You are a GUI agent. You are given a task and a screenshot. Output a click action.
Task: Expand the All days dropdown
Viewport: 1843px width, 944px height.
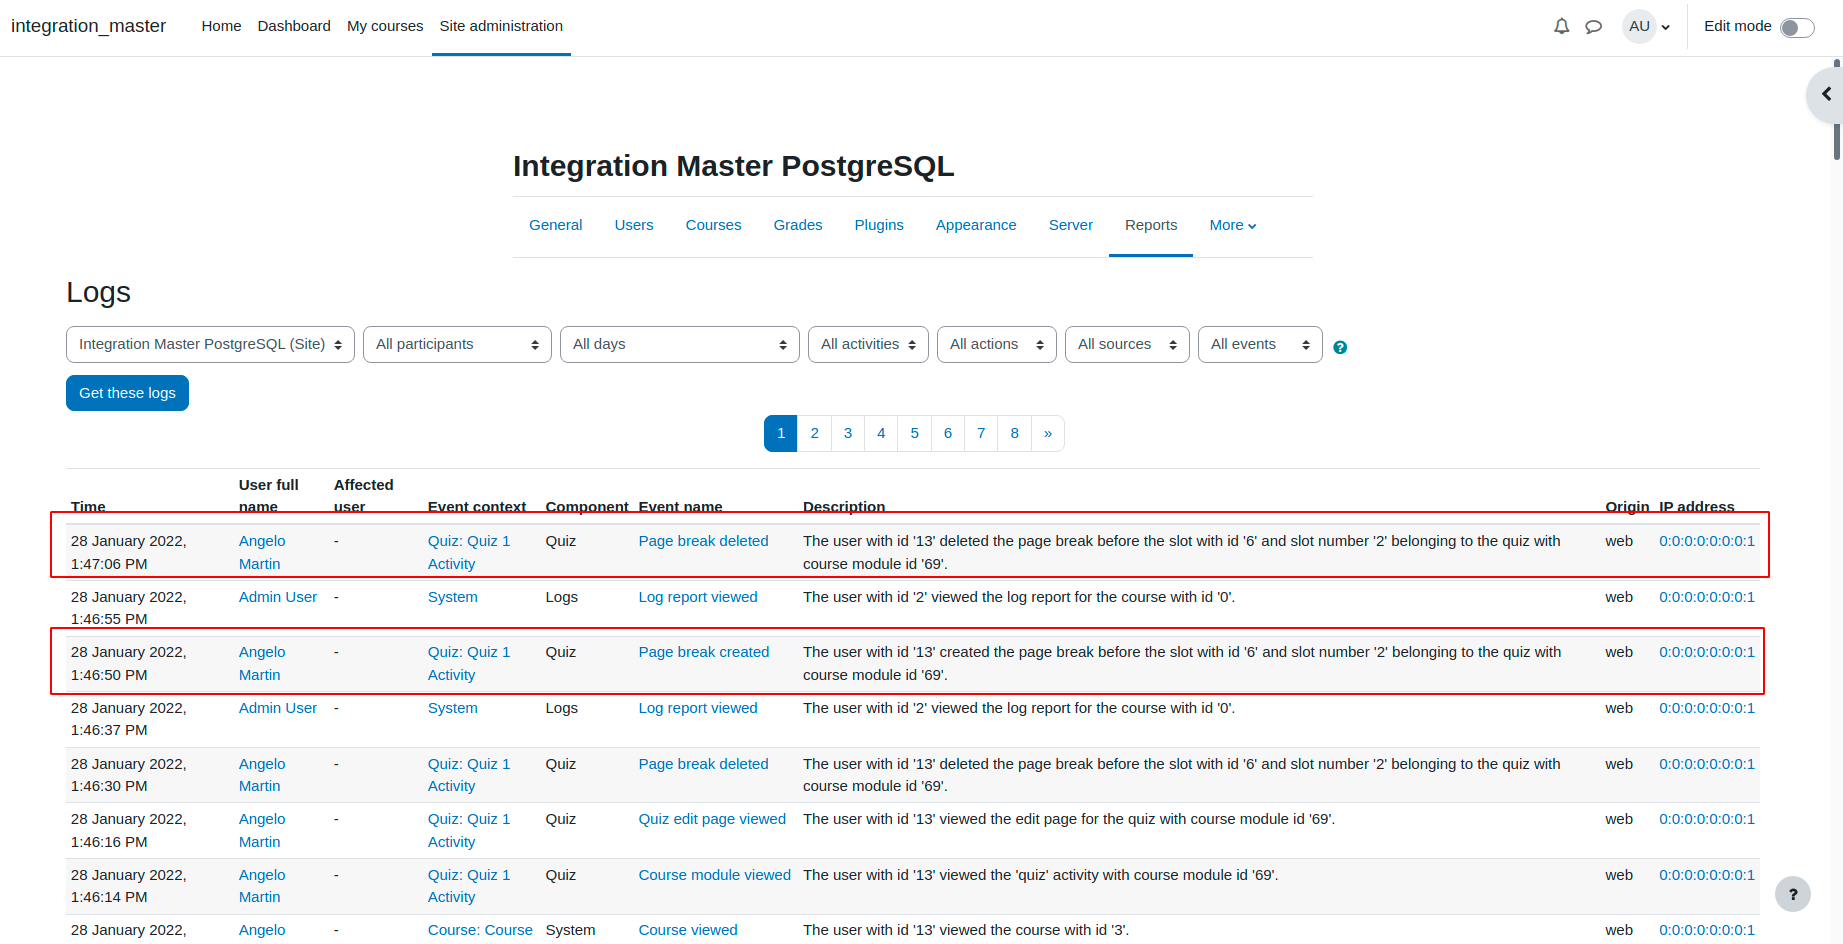click(679, 344)
